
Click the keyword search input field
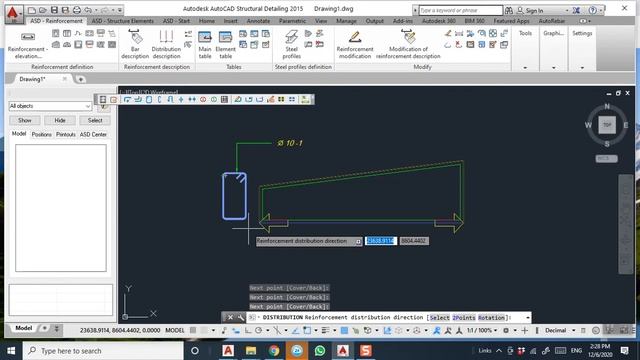coord(460,10)
